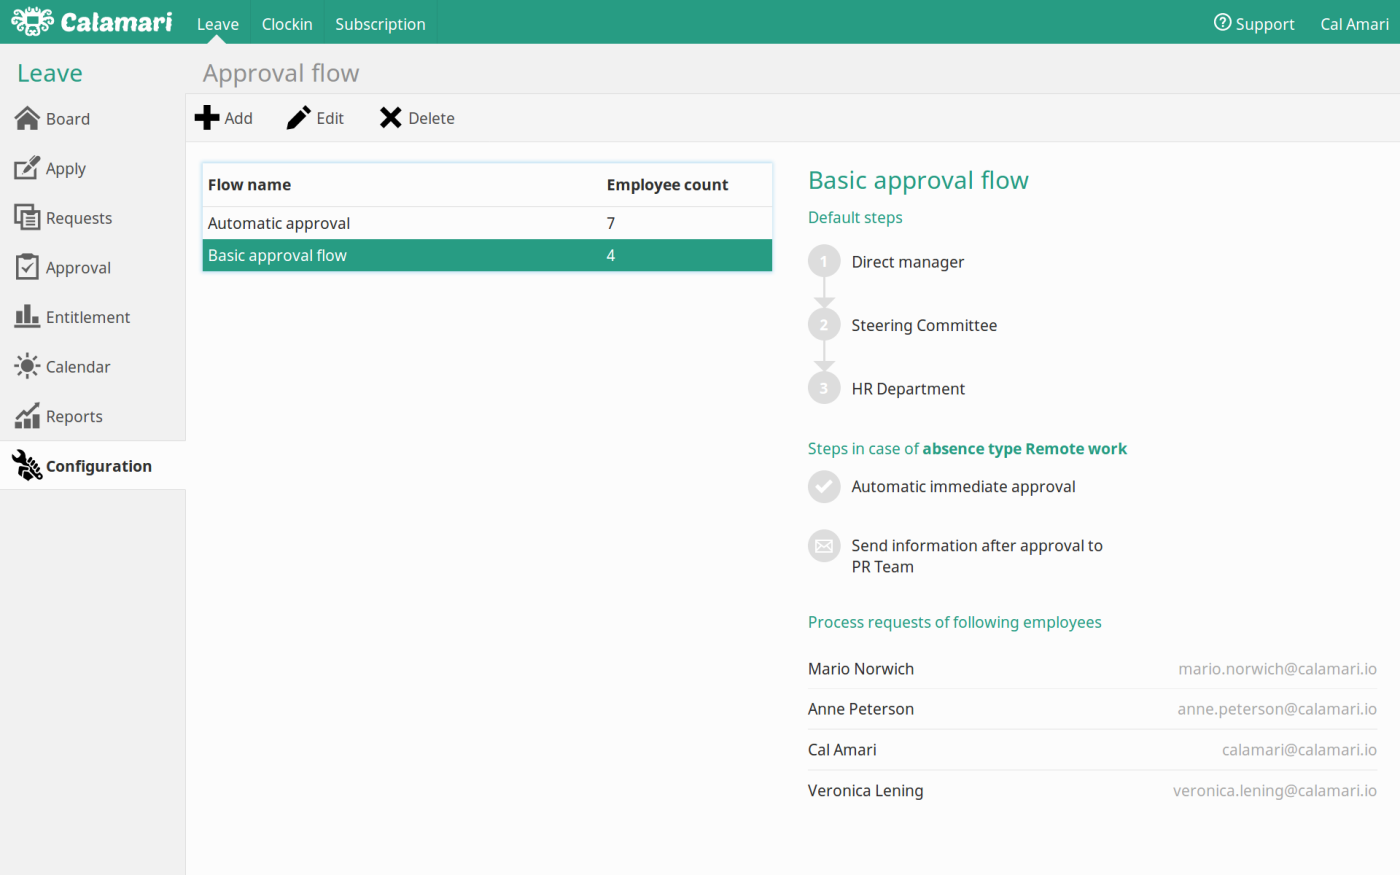The image size is (1400, 875).
Task: Click the Approval clipboard icon
Action: (28, 267)
